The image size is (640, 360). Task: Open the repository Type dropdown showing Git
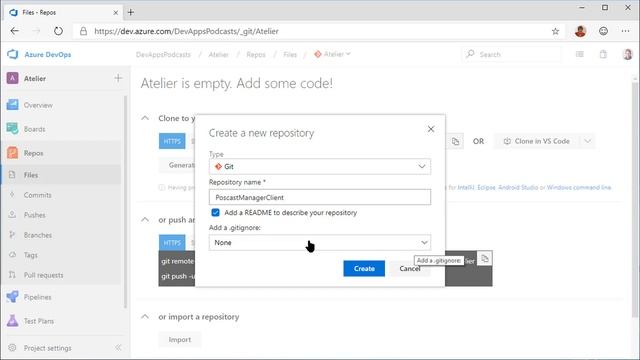pyautogui.click(x=320, y=167)
